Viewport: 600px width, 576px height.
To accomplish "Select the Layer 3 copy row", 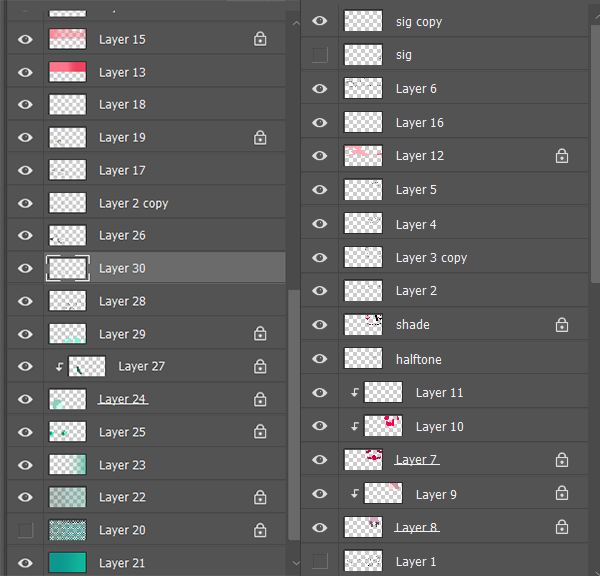I will click(x=431, y=257).
